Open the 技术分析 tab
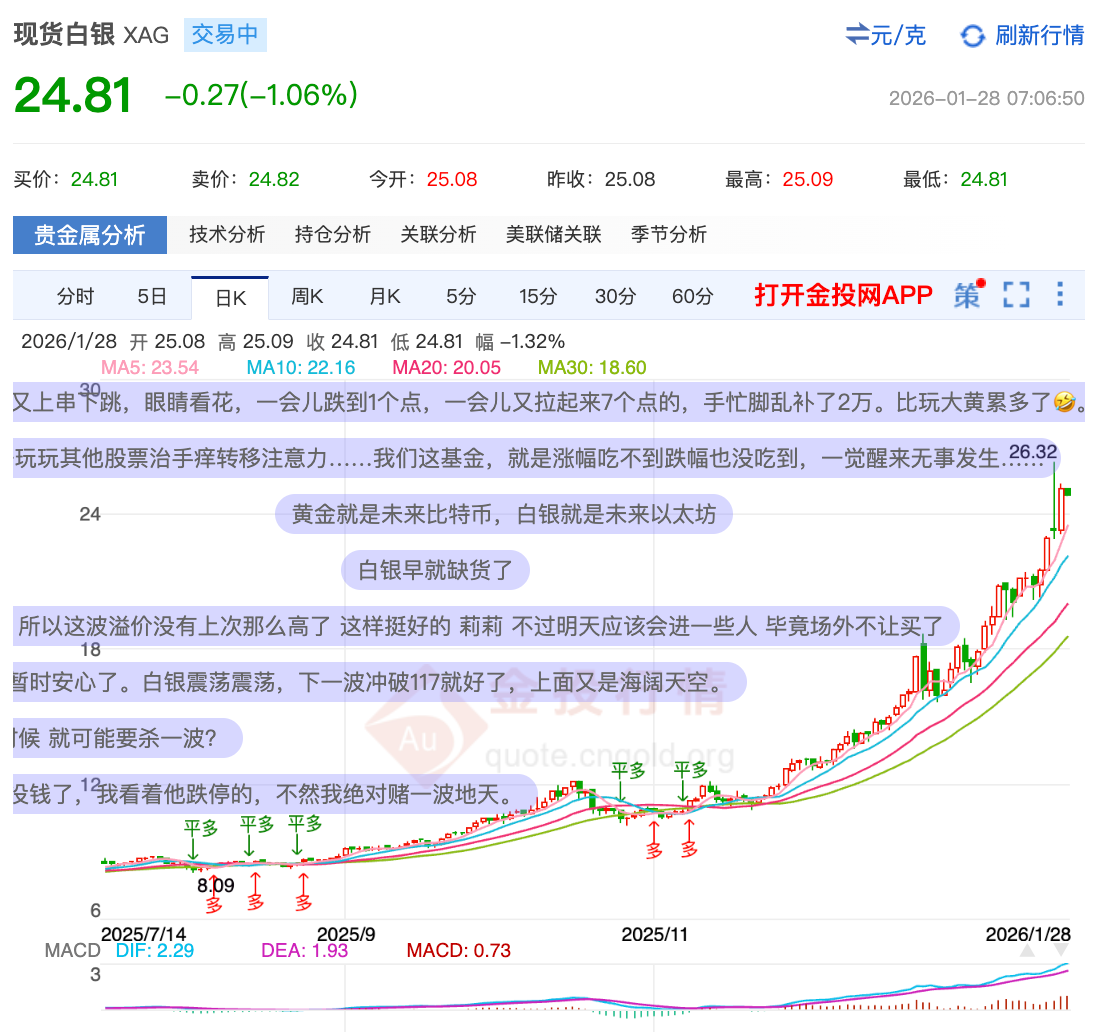 pyautogui.click(x=227, y=235)
